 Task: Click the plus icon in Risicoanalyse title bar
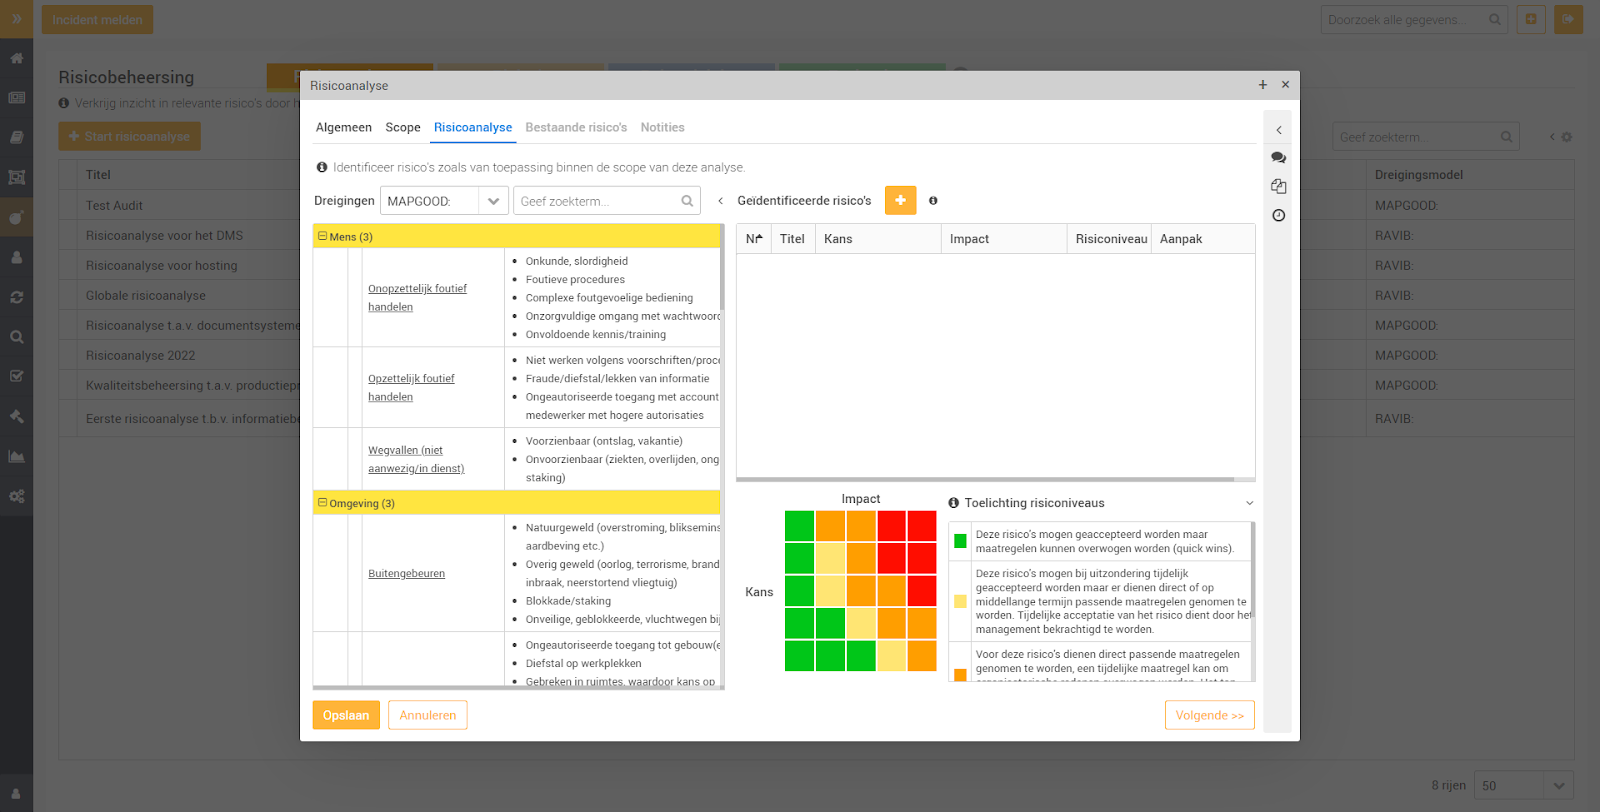(x=1262, y=85)
